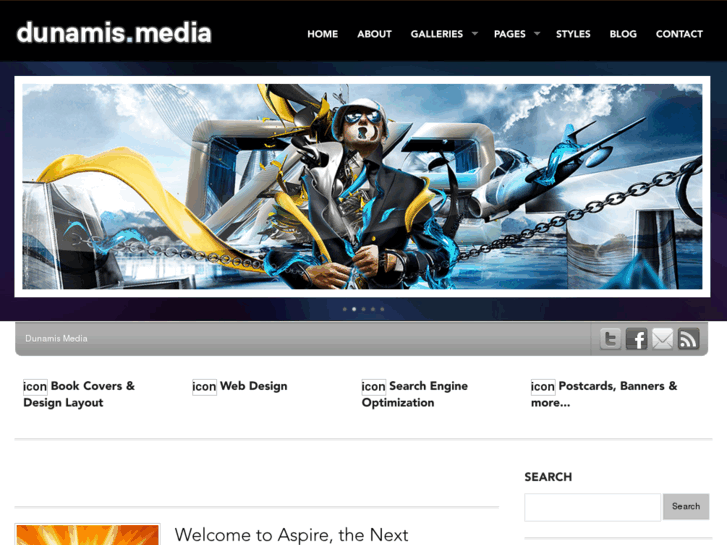Focus the search text field
The width and height of the screenshot is (727, 545).
[593, 507]
